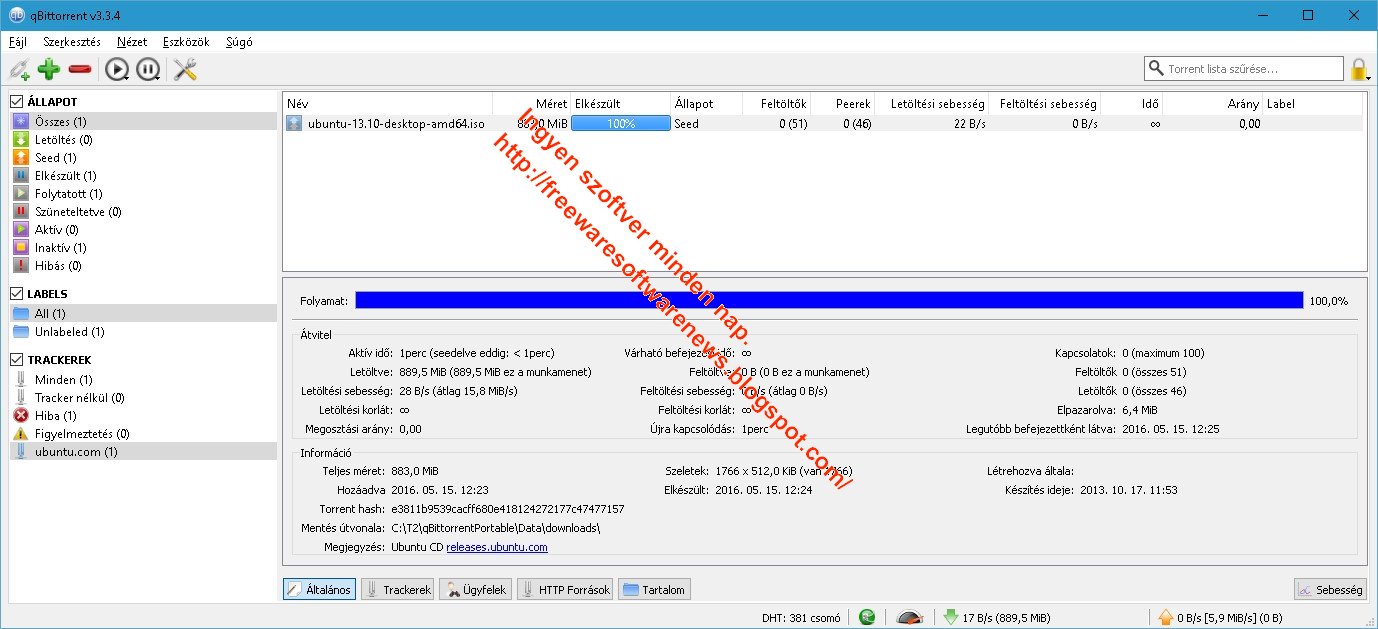Delete torrent using red minus icon

tap(80, 69)
